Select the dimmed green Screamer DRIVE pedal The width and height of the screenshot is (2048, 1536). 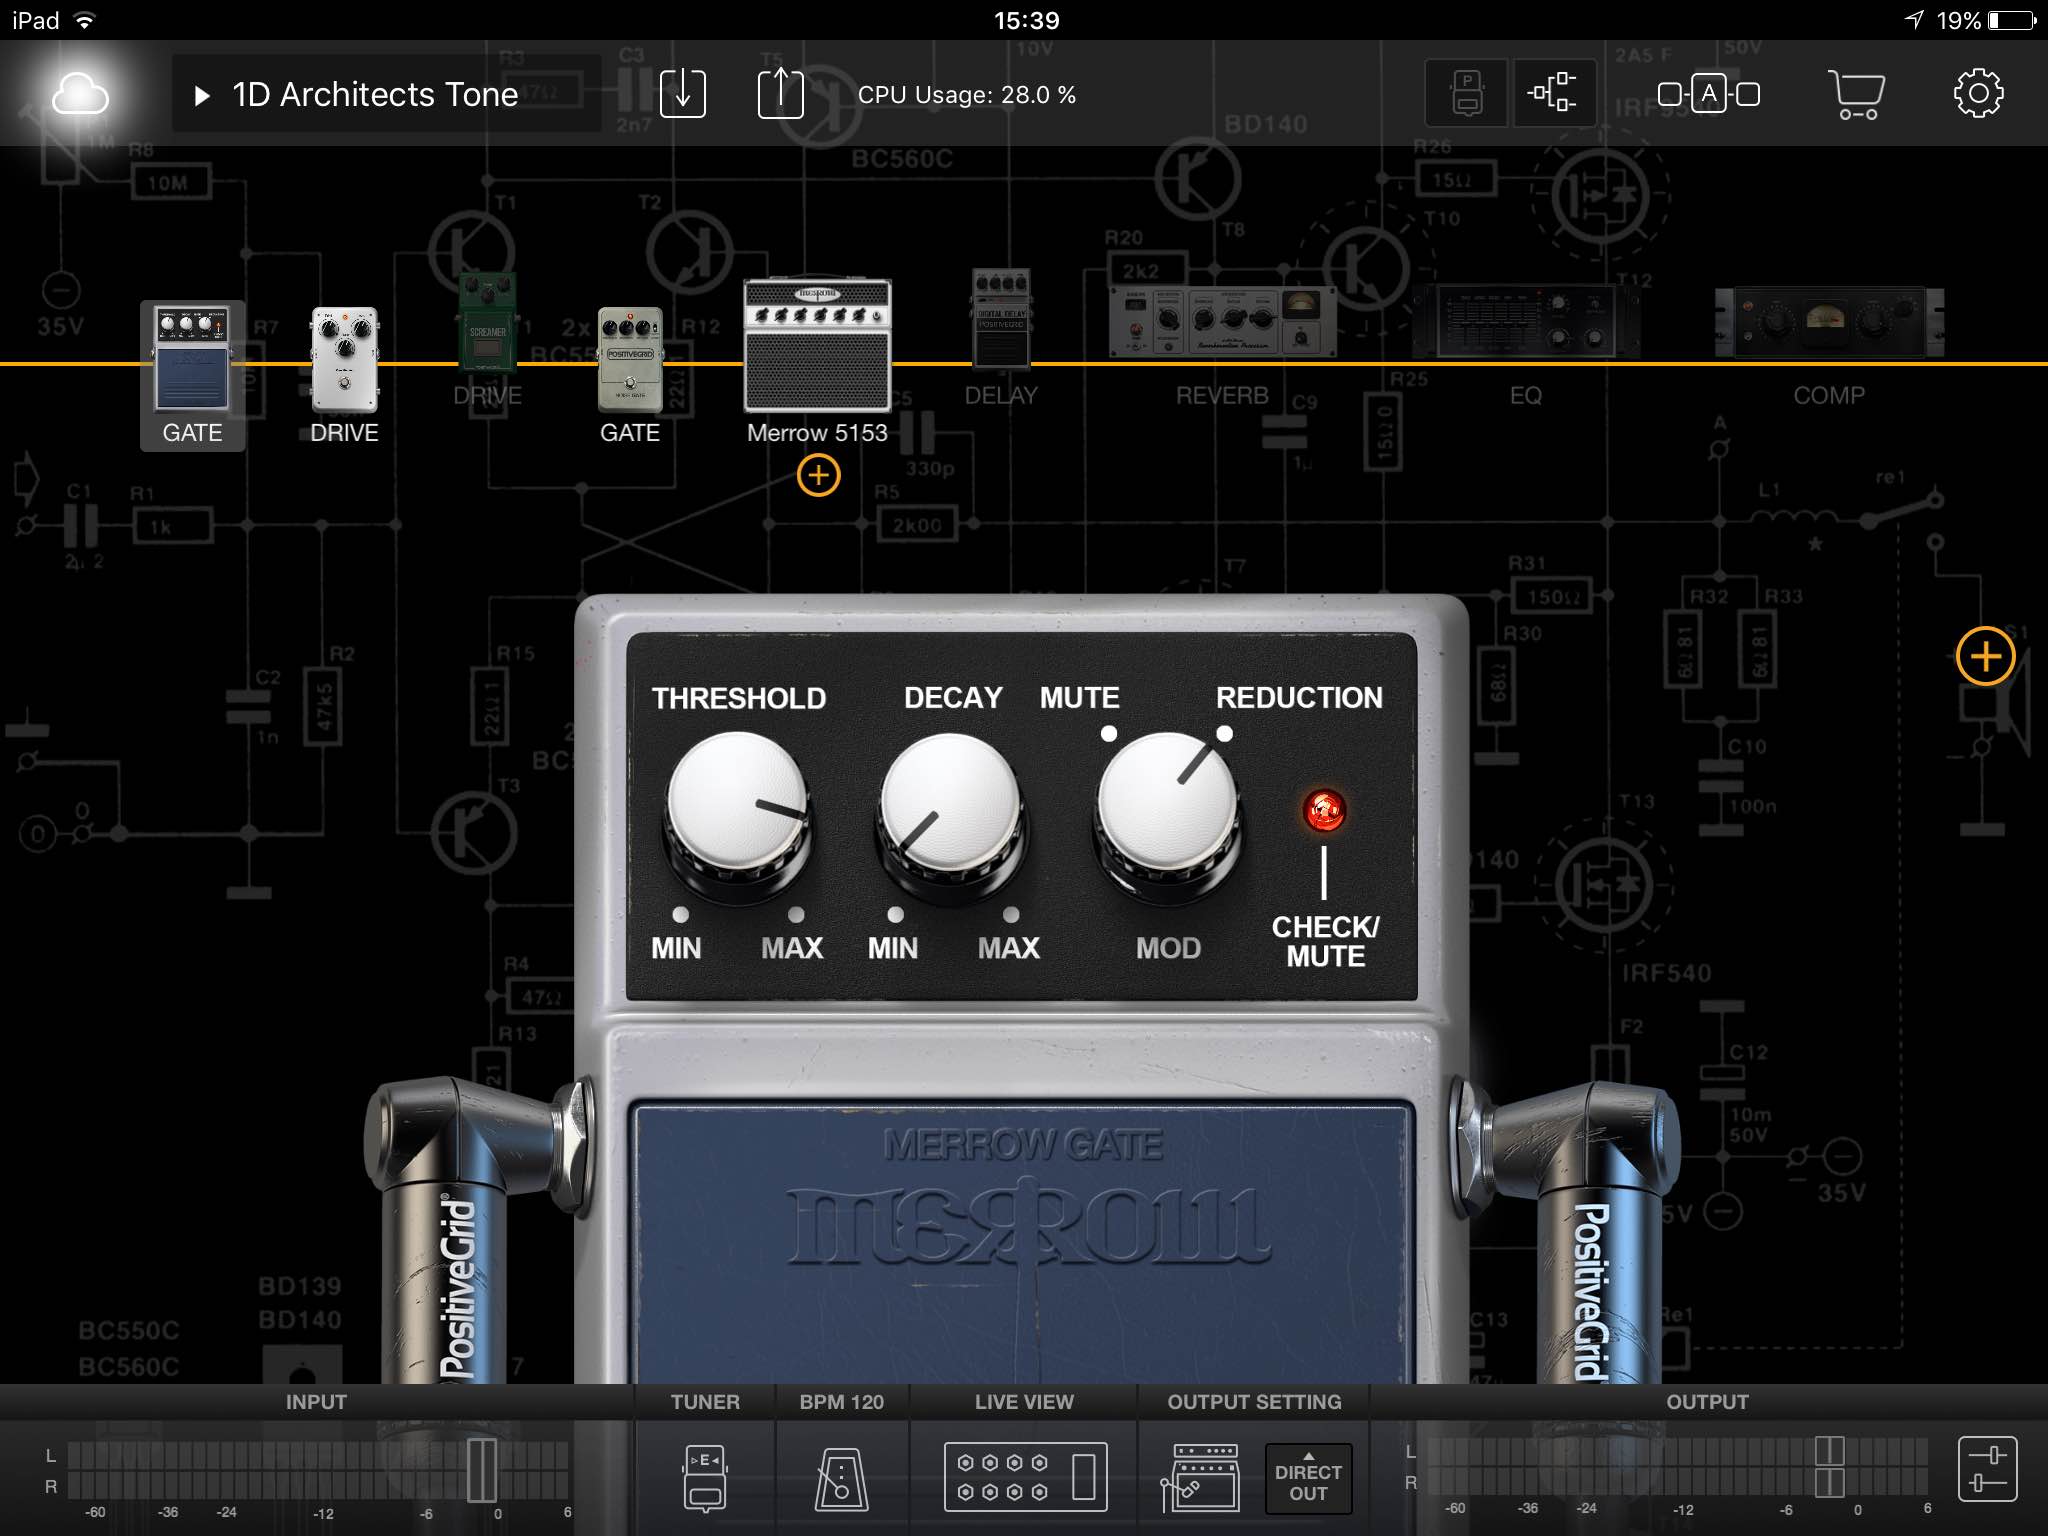pos(487,322)
